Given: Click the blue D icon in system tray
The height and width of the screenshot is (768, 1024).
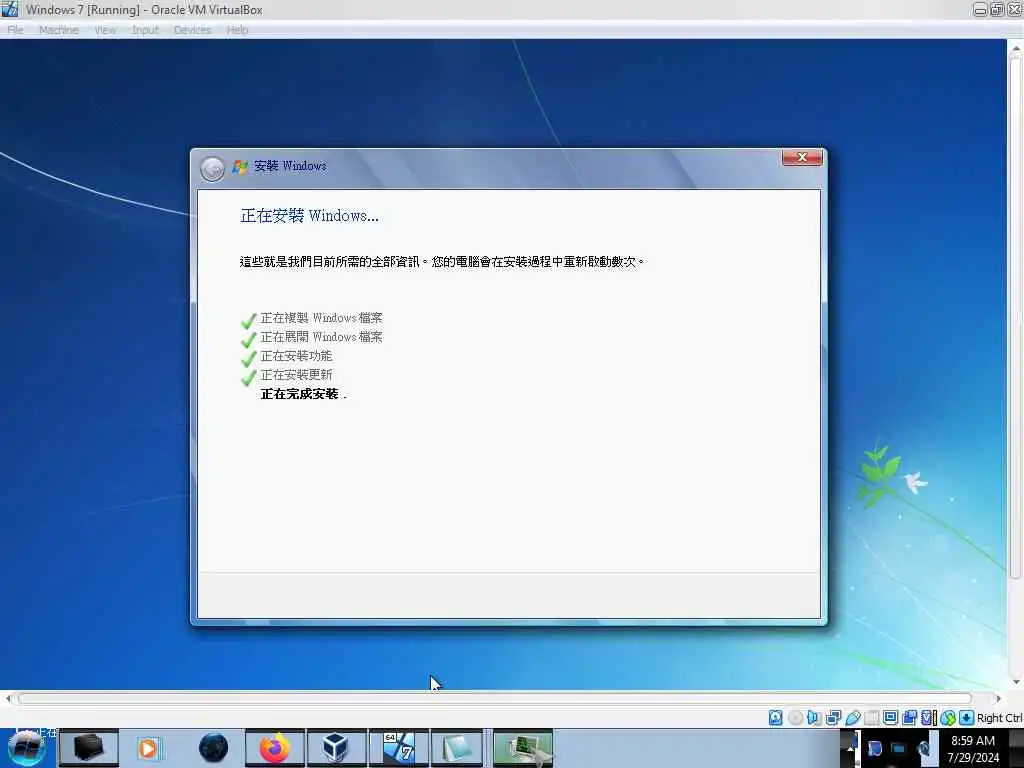Looking at the screenshot, I should (x=875, y=748).
